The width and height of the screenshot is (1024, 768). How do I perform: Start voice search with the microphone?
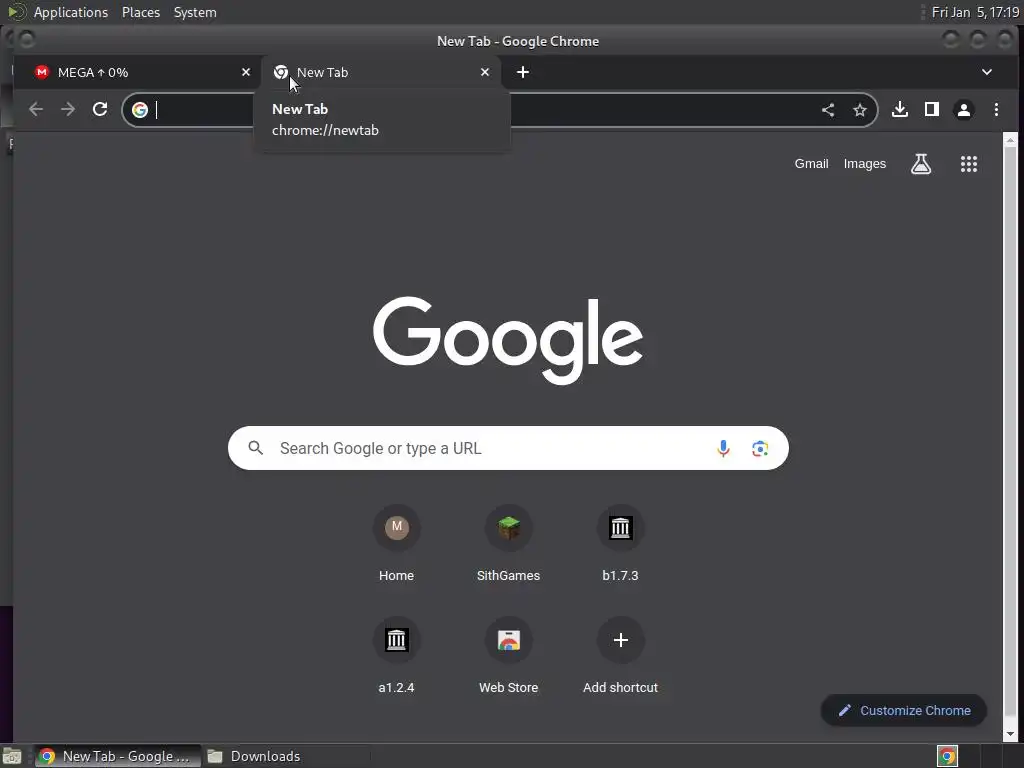pyautogui.click(x=724, y=449)
